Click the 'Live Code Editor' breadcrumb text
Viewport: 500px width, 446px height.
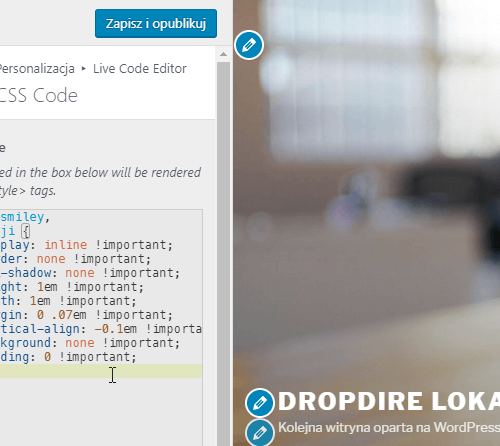(140, 69)
